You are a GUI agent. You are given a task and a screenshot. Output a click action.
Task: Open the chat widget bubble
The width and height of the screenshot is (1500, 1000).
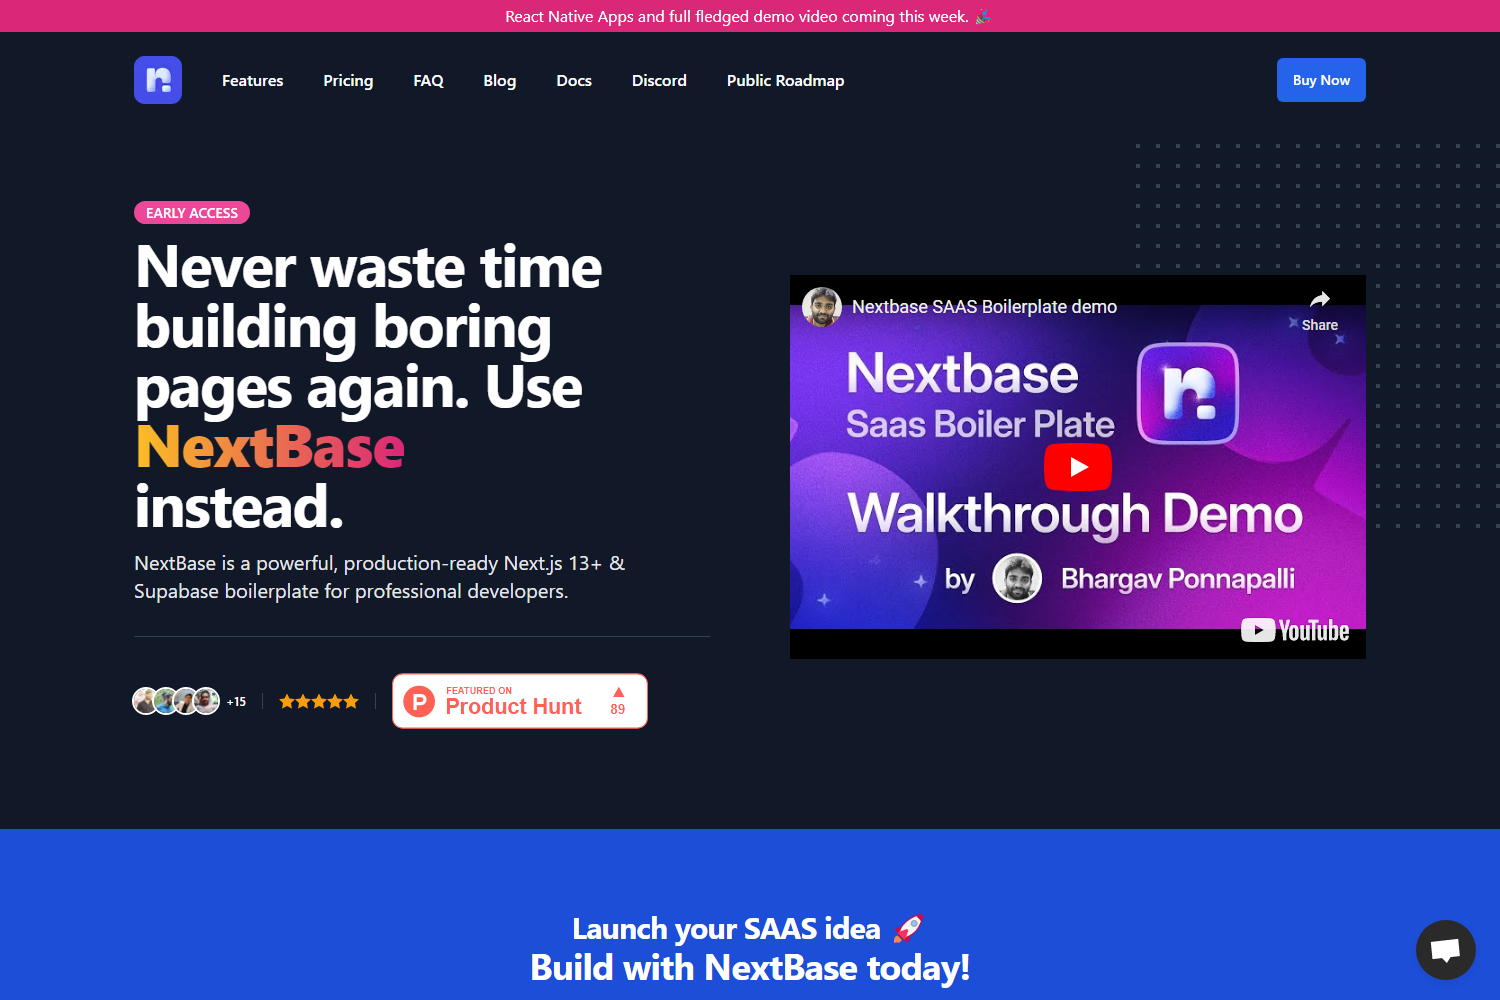(1445, 949)
